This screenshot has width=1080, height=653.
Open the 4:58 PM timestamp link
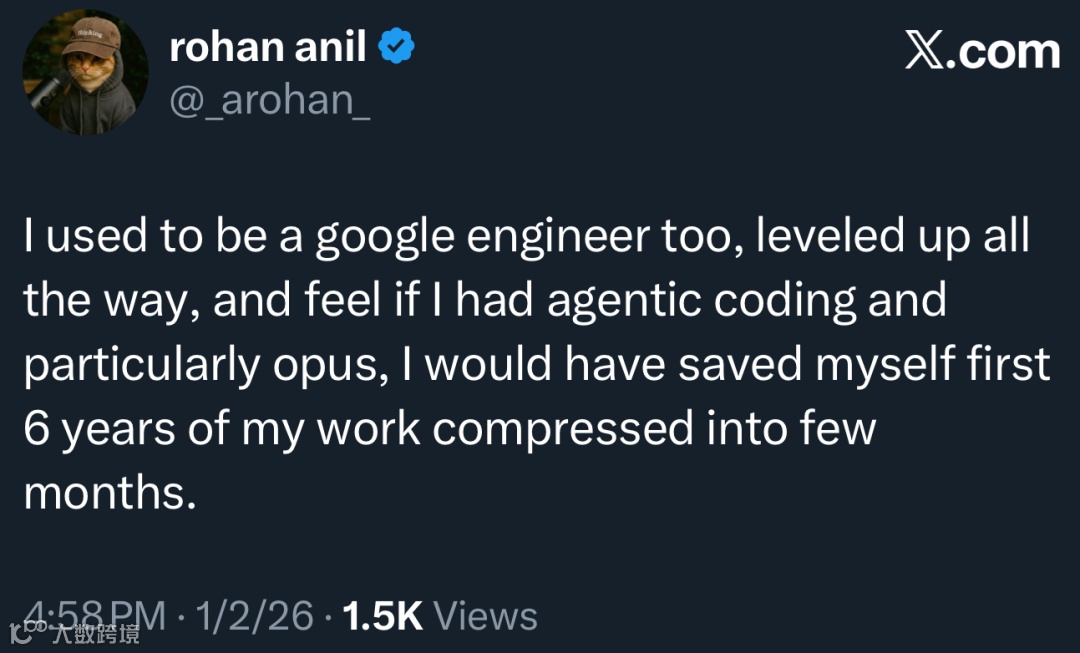pyautogui.click(x=94, y=615)
